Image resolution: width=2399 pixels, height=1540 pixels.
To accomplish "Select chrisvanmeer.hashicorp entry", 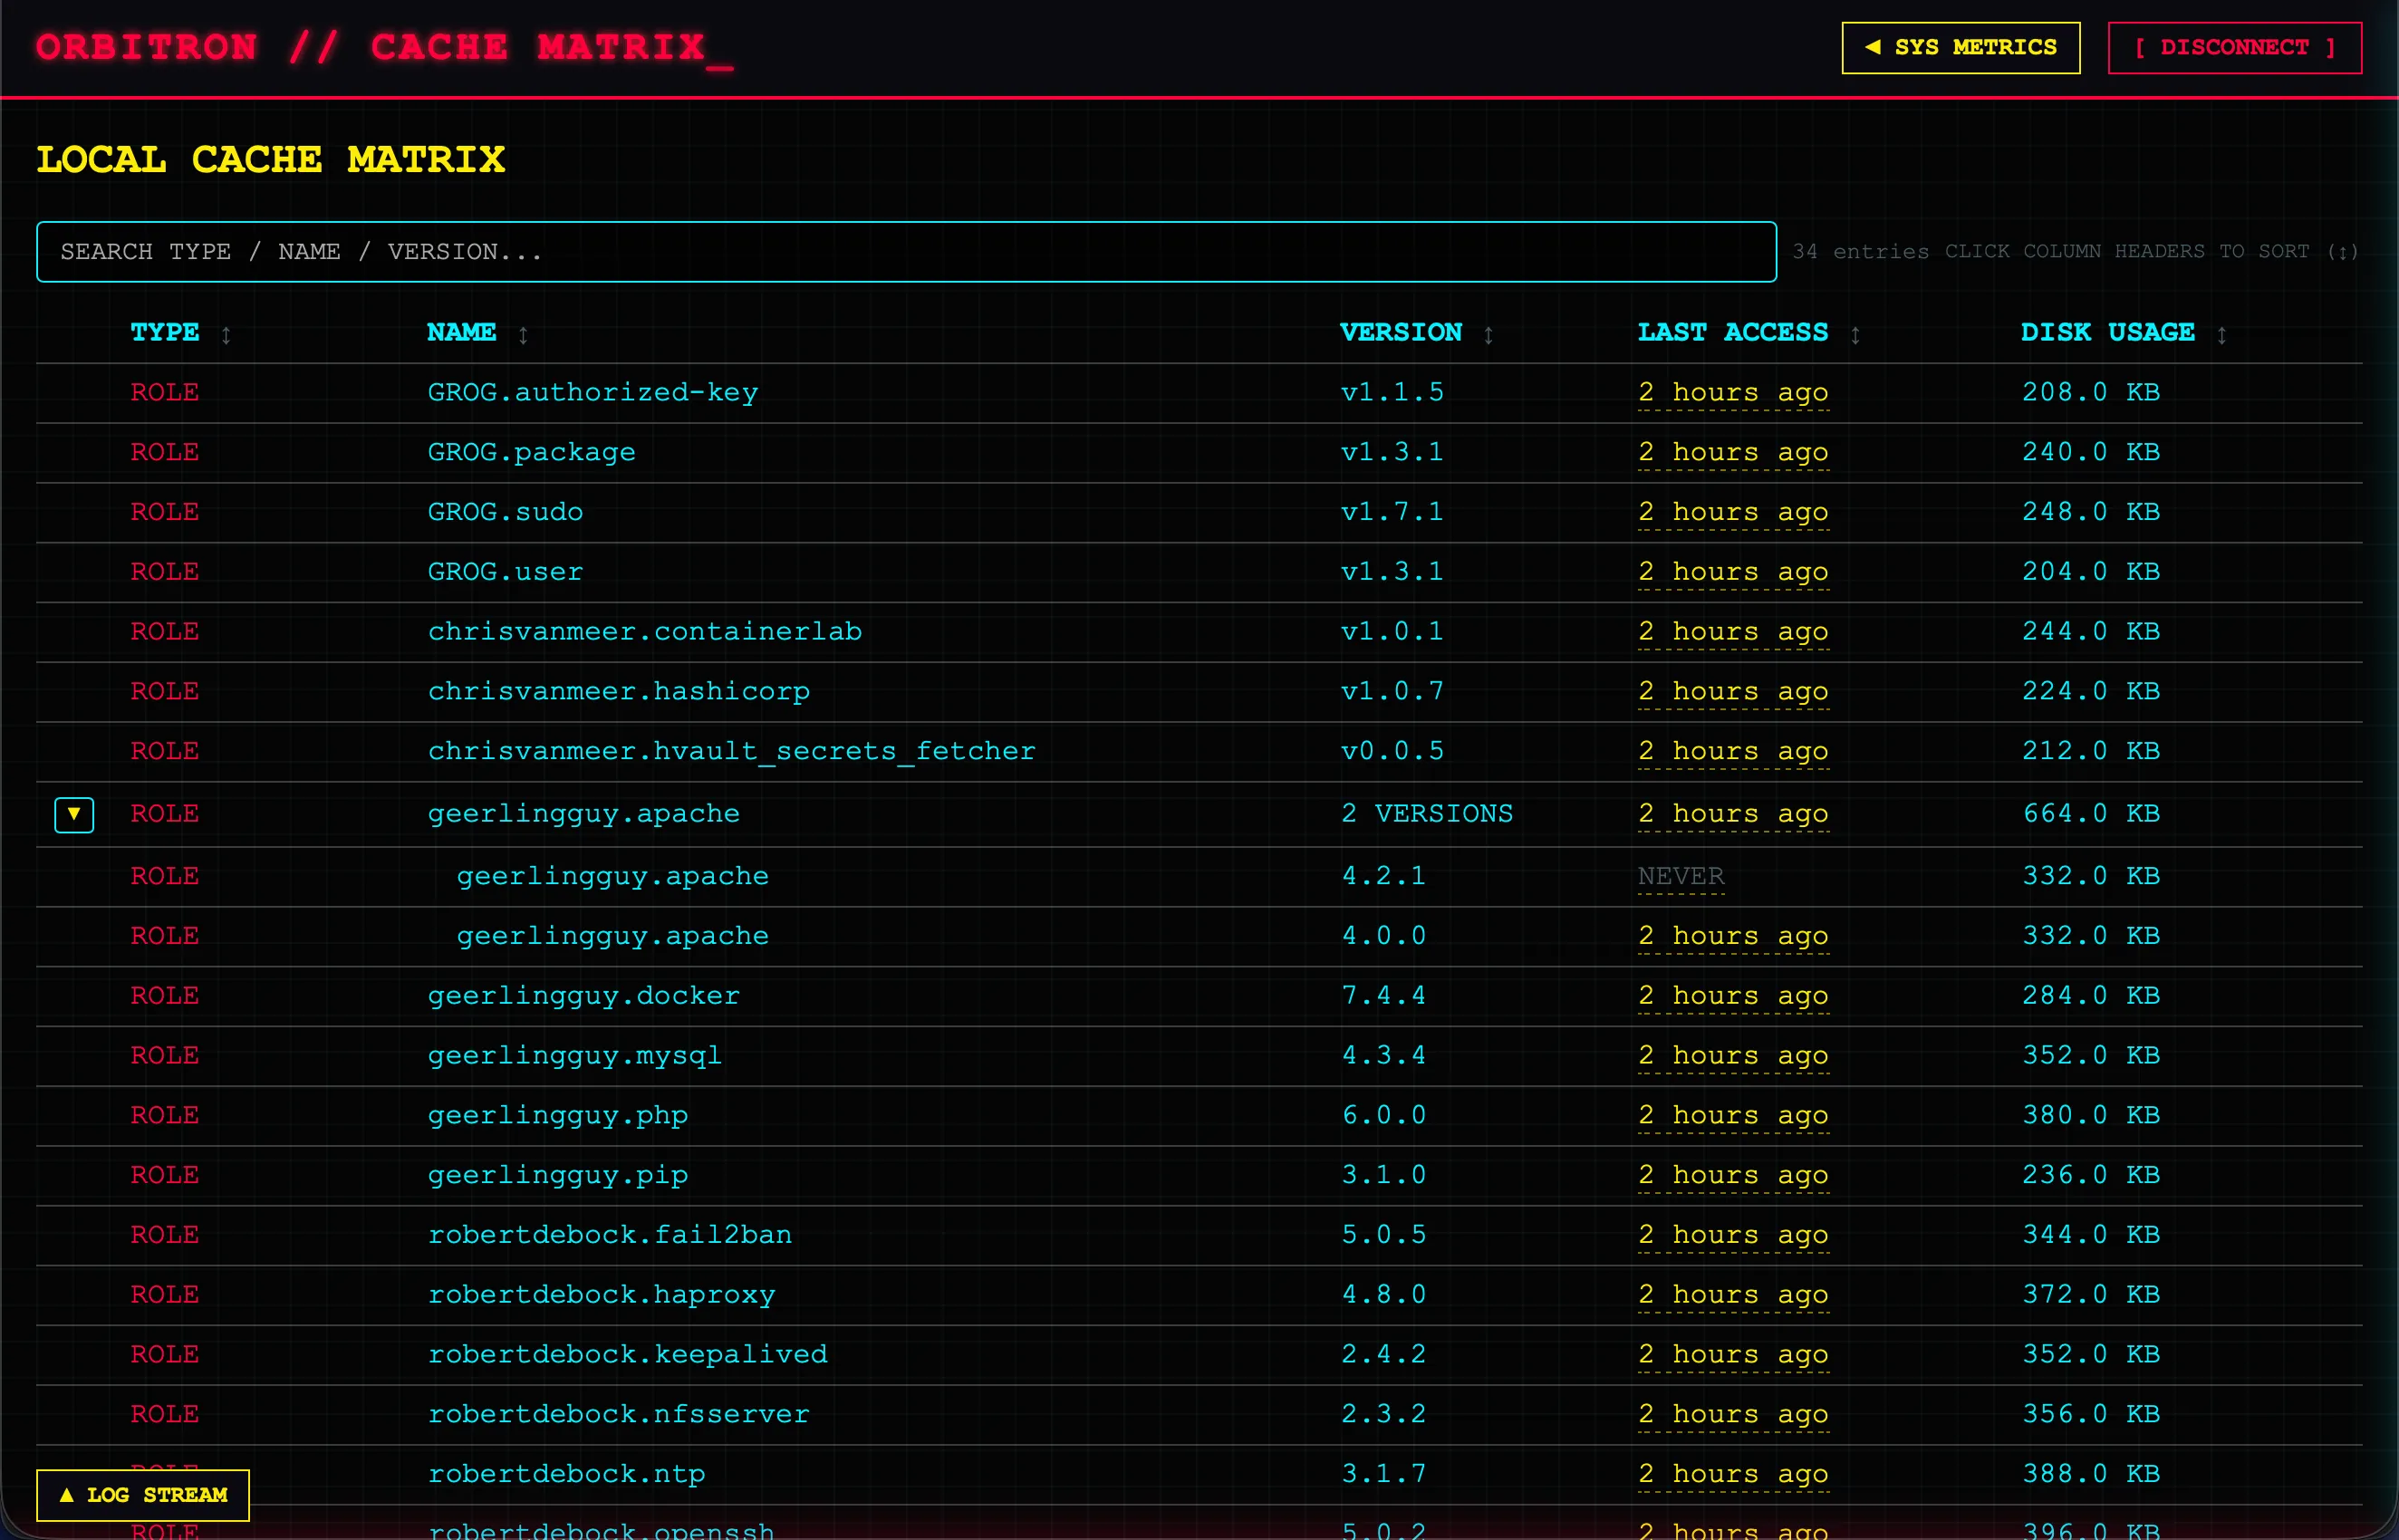I will [x=618, y=691].
